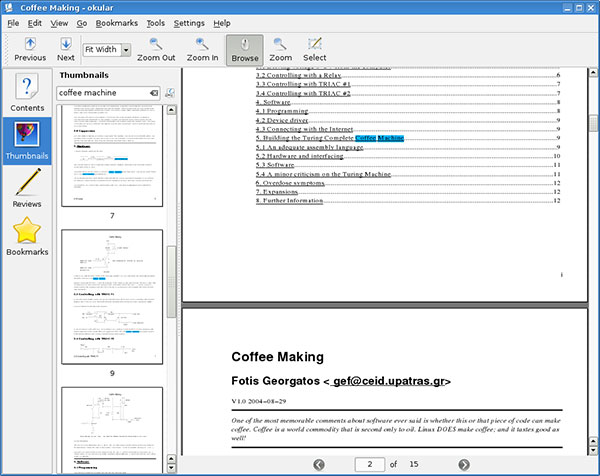Click the thumbnails panel vertical scrollbar handle
600x476 pixels.
click(x=171, y=282)
